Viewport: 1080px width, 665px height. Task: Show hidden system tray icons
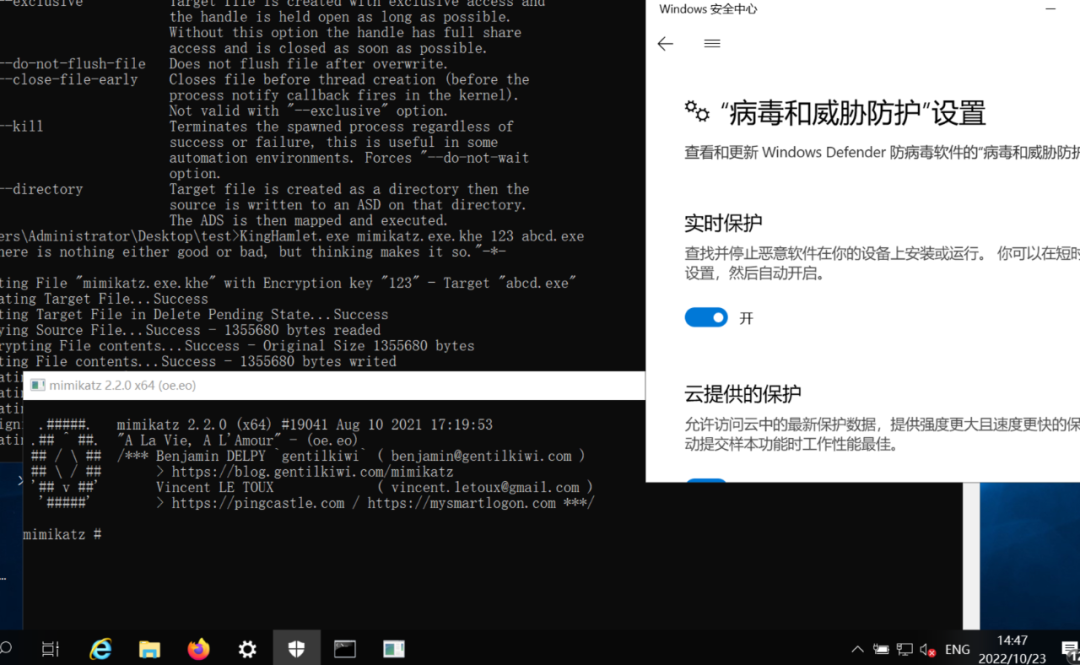click(857, 649)
